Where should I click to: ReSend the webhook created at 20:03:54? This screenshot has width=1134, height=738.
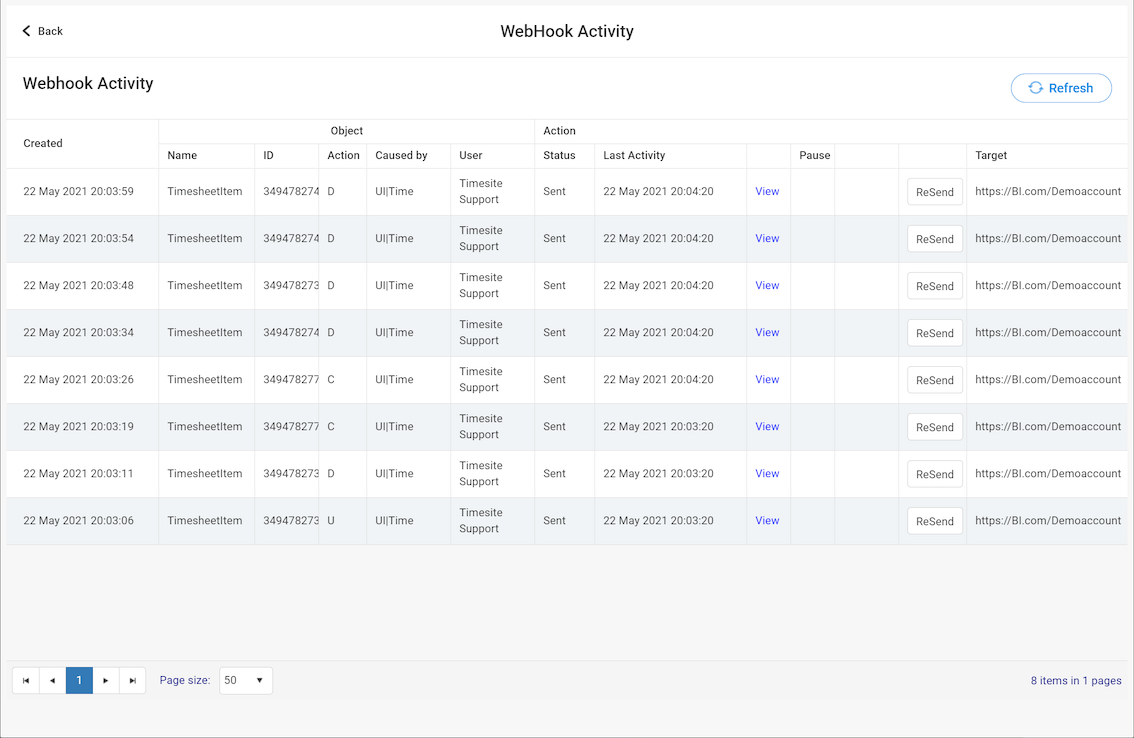[x=935, y=239]
